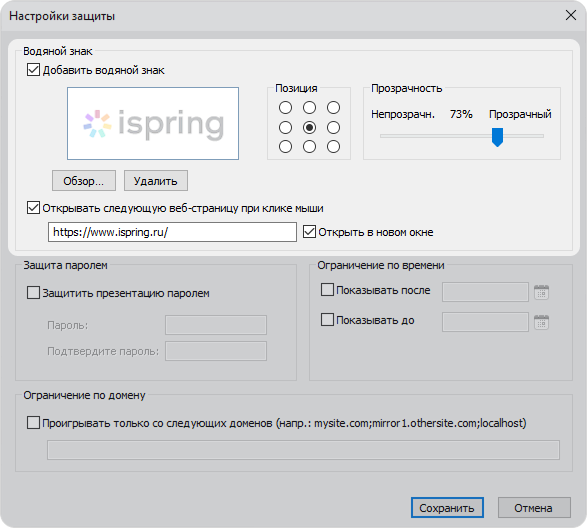The height and width of the screenshot is (528, 587).
Task: Enable Показывать после checkbox
Action: (x=328, y=290)
